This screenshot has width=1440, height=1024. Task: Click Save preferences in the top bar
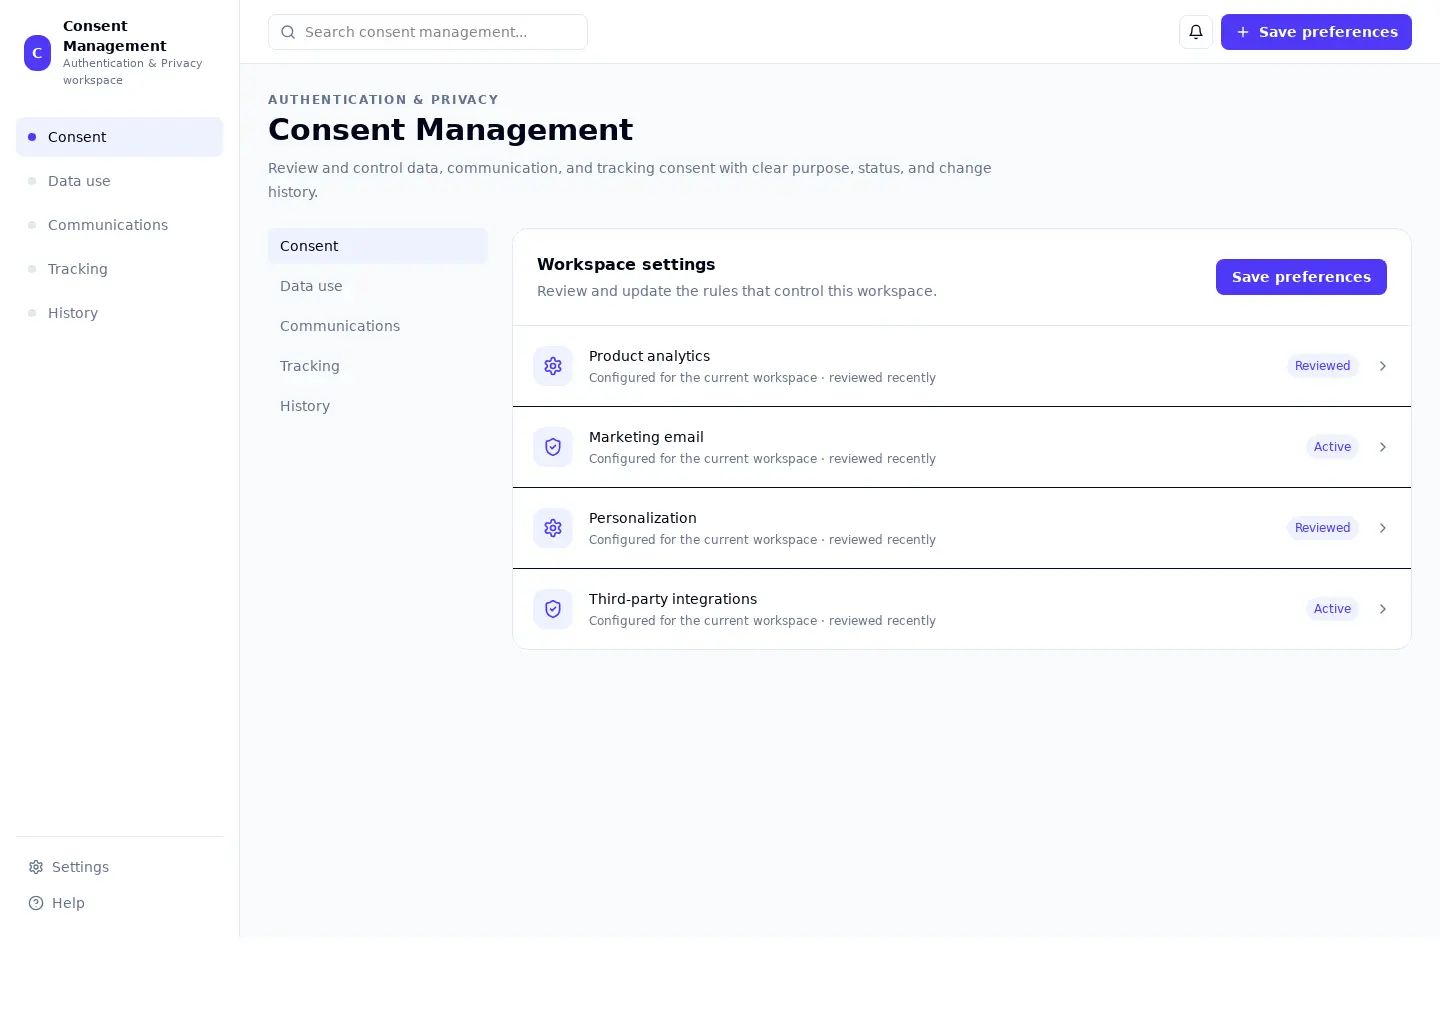point(1316,32)
